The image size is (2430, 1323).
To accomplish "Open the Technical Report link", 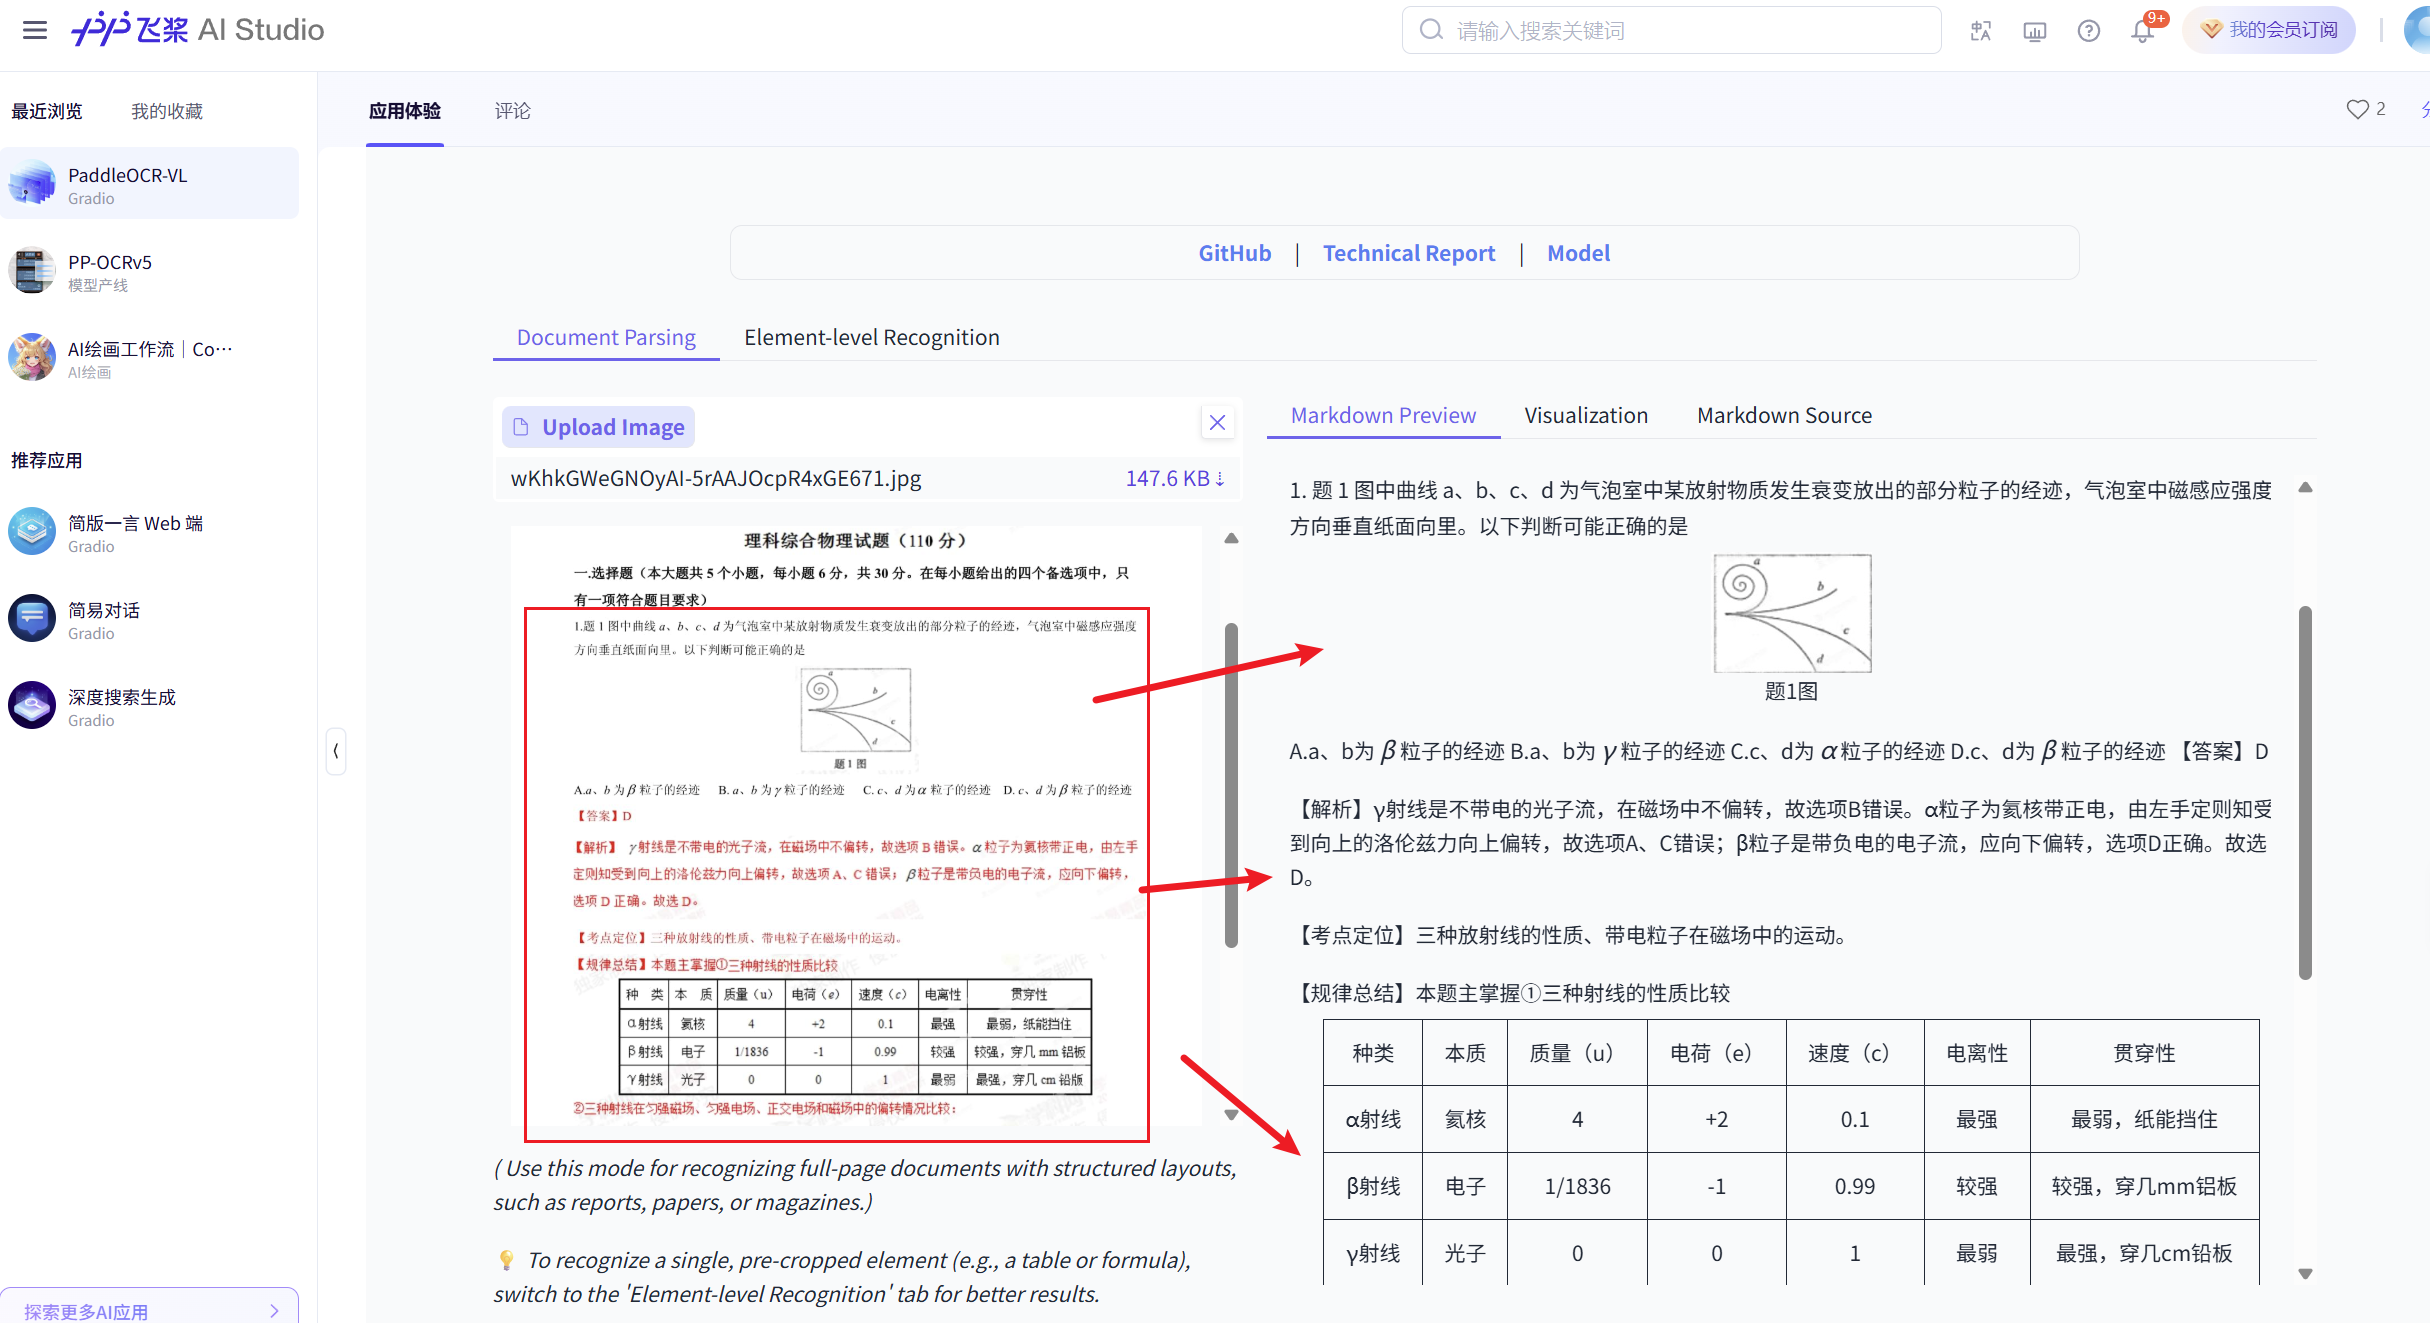I will click(x=1408, y=254).
